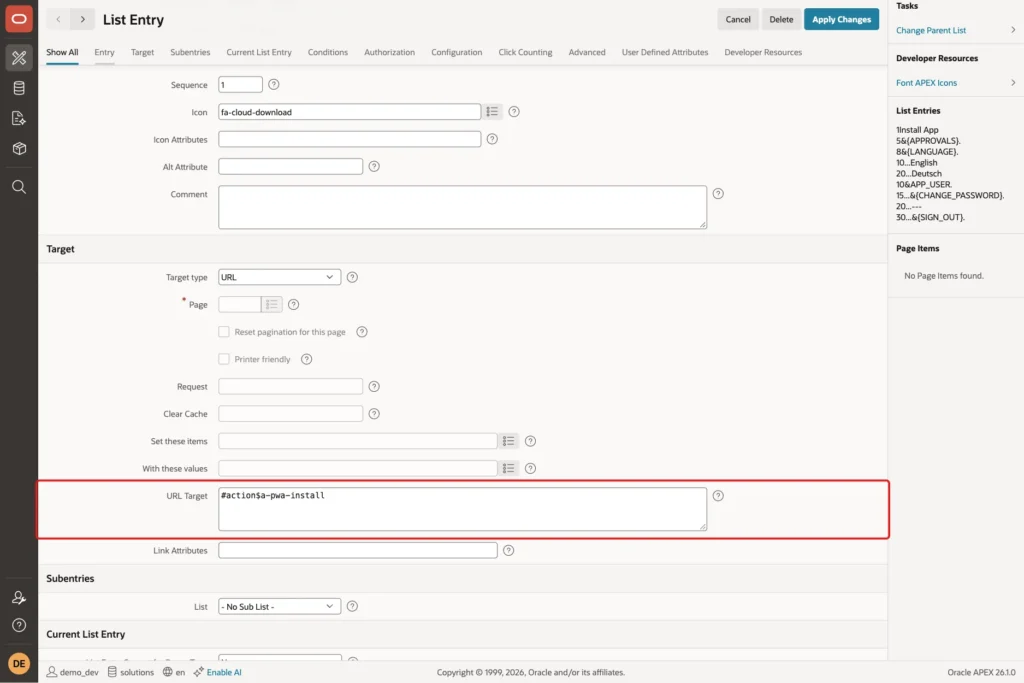
Task: Click the Cancel button
Action: coord(738,20)
